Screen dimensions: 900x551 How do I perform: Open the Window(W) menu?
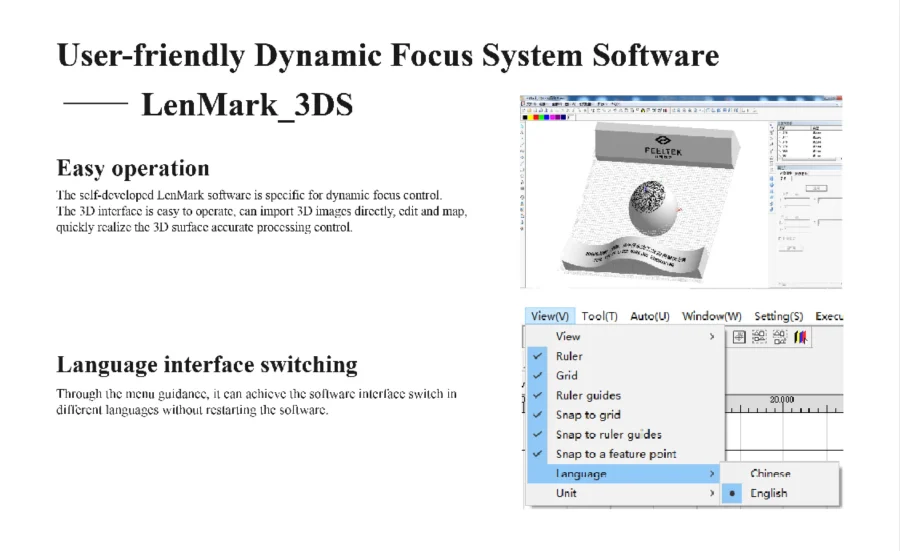(712, 316)
